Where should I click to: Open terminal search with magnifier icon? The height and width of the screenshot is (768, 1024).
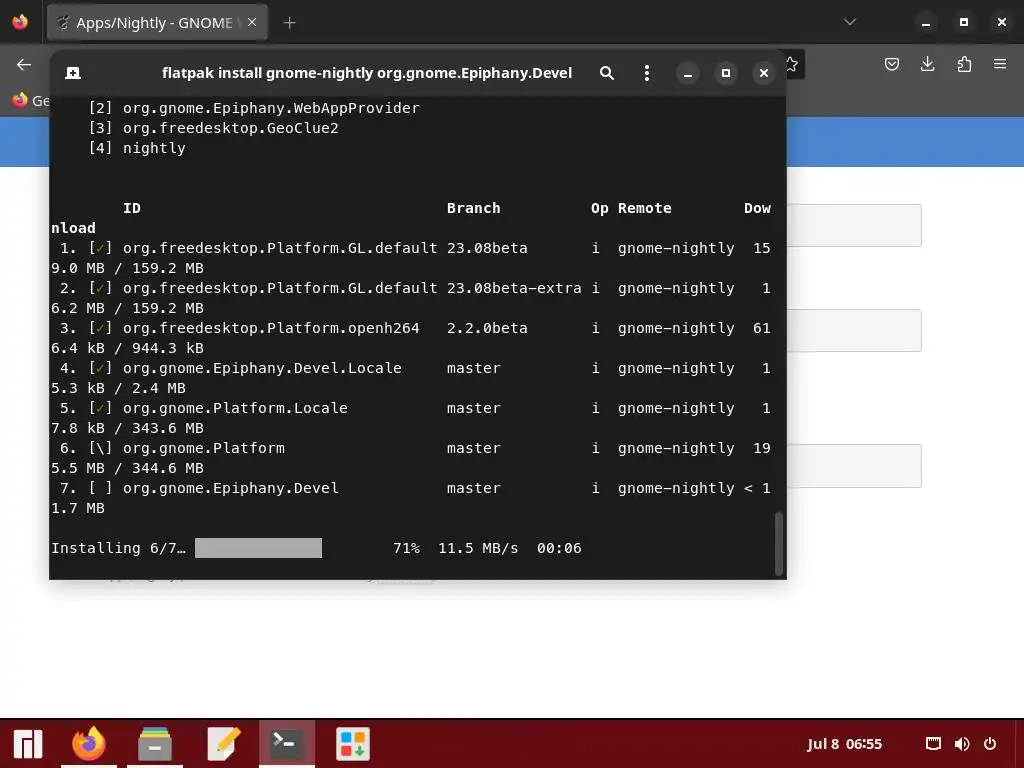pyautogui.click(x=607, y=72)
